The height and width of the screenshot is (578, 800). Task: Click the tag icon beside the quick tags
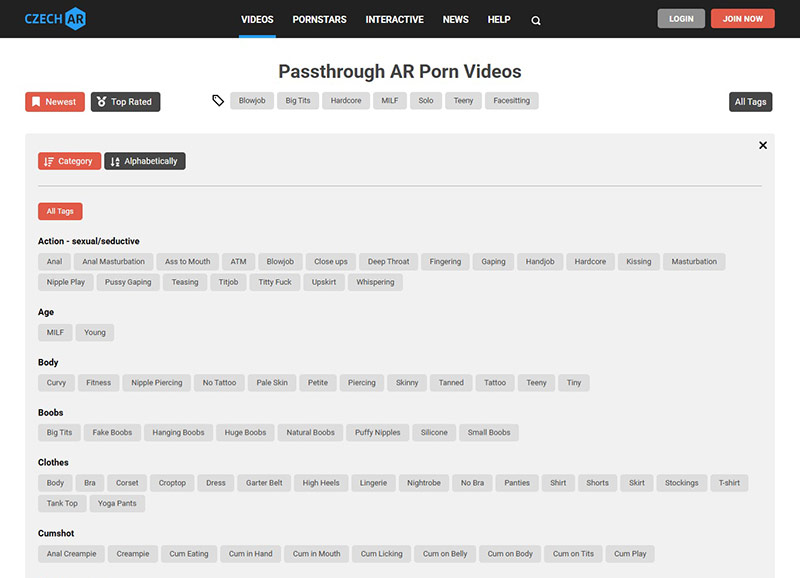point(218,101)
